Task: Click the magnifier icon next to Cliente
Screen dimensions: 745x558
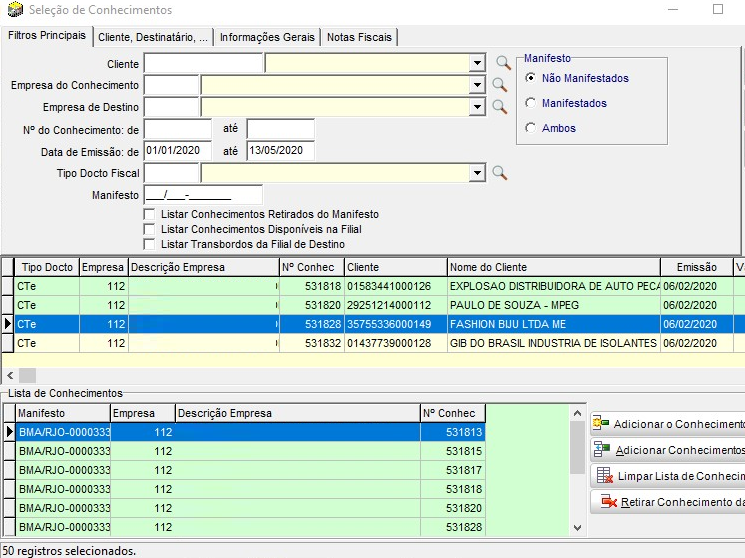Action: pyautogui.click(x=503, y=63)
